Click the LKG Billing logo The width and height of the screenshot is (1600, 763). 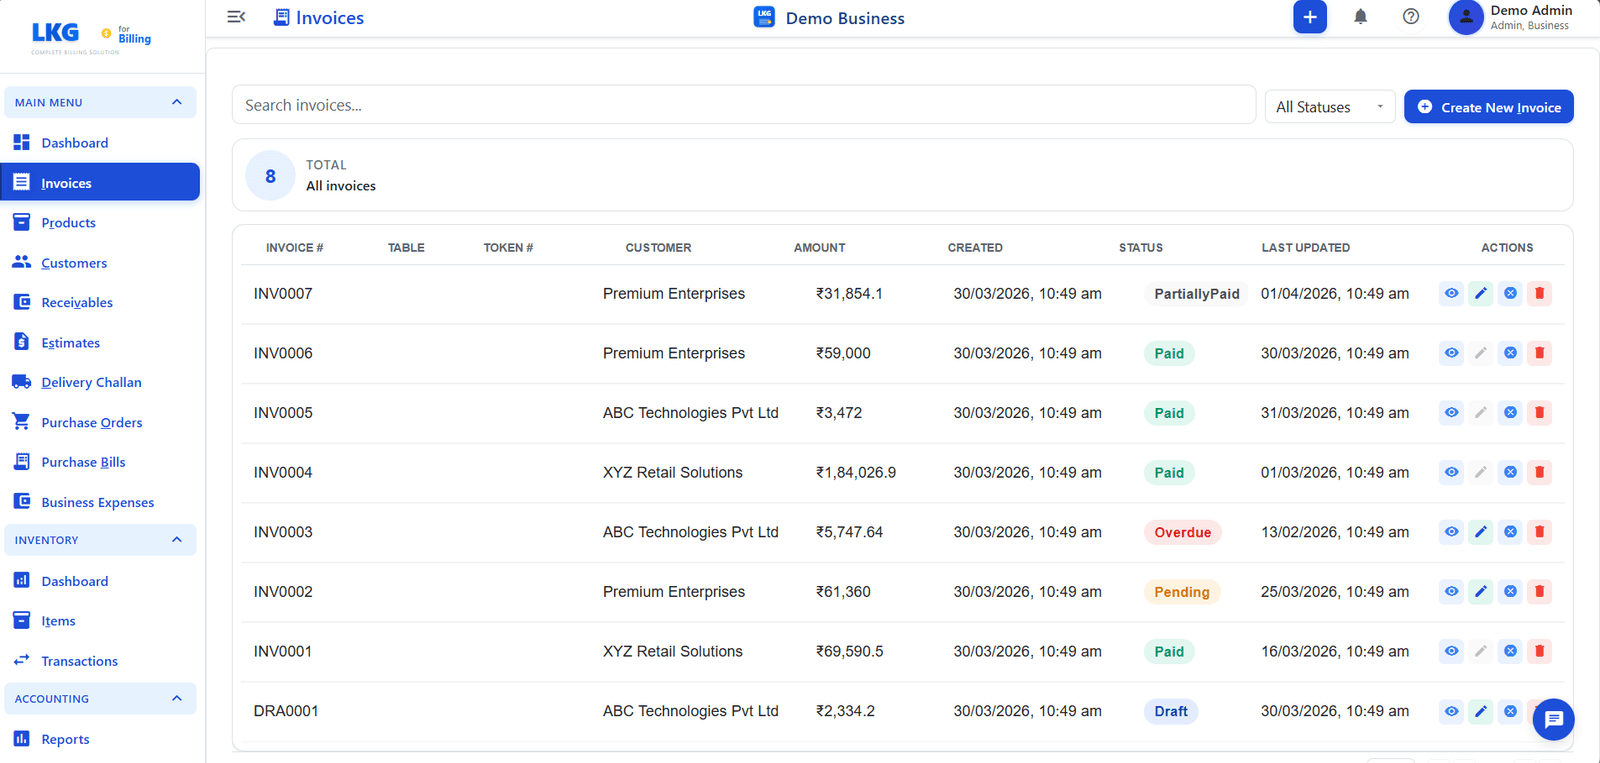(91, 36)
